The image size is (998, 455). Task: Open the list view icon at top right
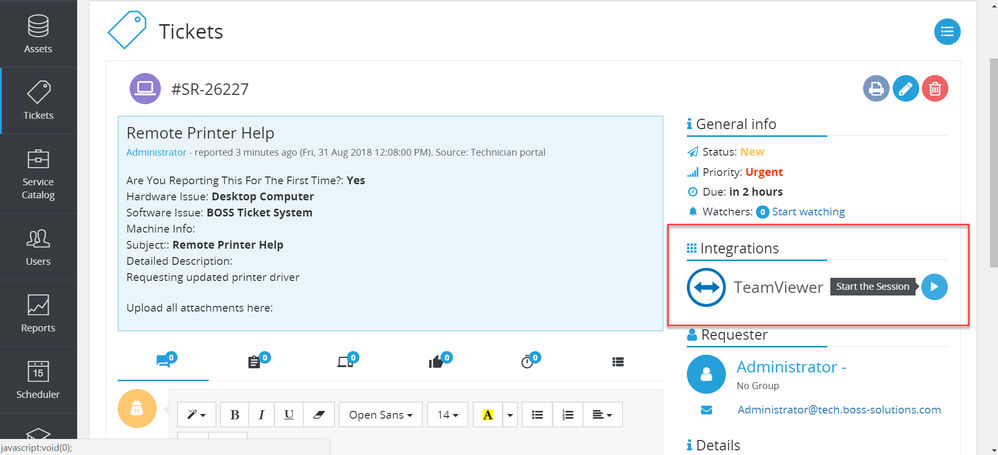(x=947, y=31)
